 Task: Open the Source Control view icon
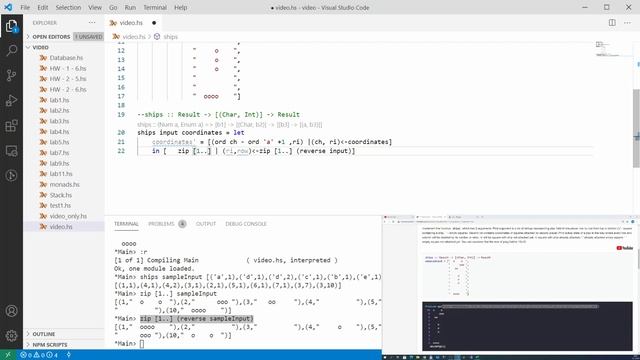coord(11,75)
